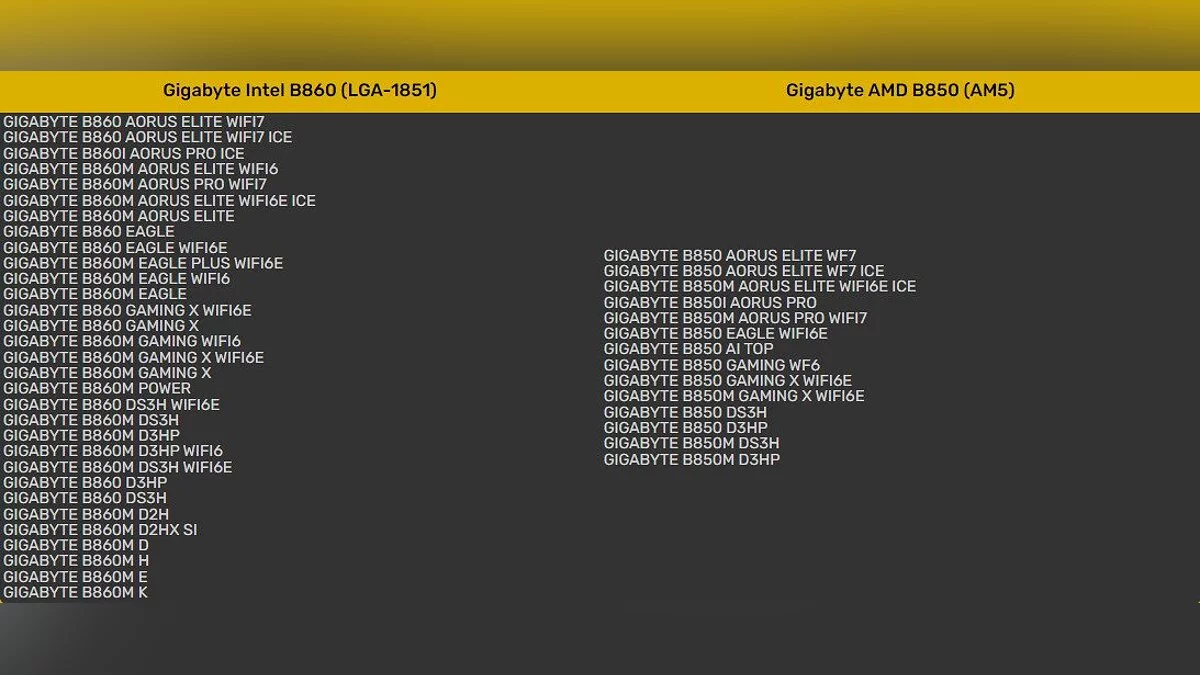This screenshot has height=675, width=1200.
Task: Select GIGABYTE B860M EAGLE row
Action: [x=95, y=294]
